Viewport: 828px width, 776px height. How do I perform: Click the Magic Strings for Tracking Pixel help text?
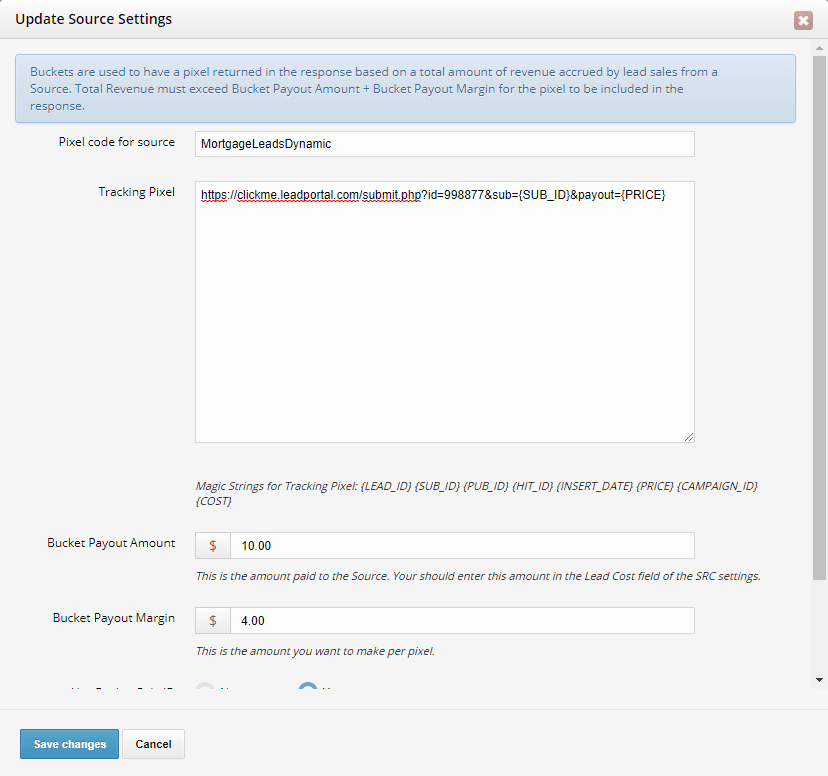(x=476, y=493)
